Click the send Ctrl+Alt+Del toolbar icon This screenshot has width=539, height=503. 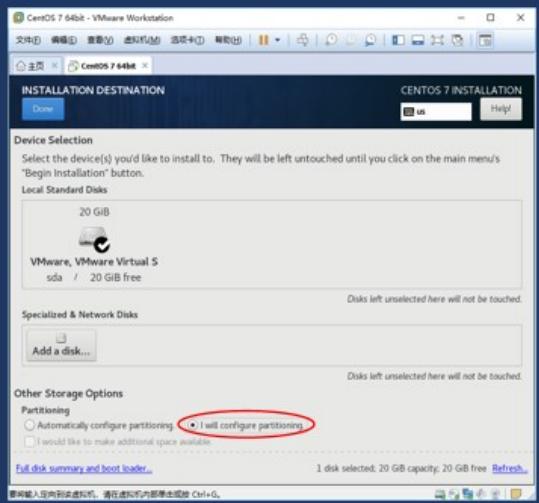pos(303,40)
